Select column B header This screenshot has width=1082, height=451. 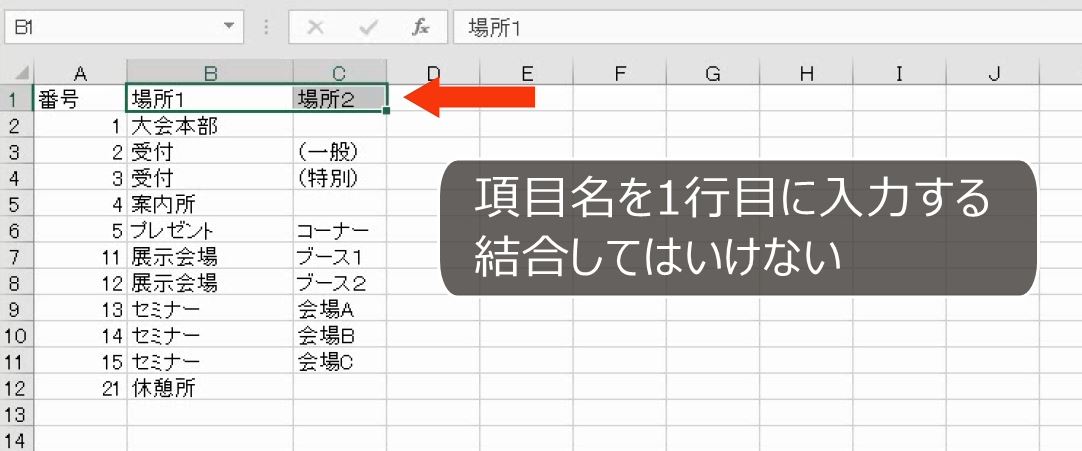pyautogui.click(x=210, y=72)
